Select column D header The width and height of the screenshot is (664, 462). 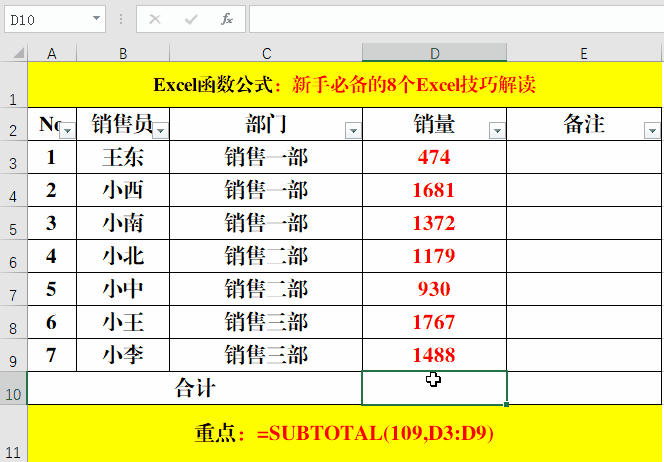click(x=434, y=53)
